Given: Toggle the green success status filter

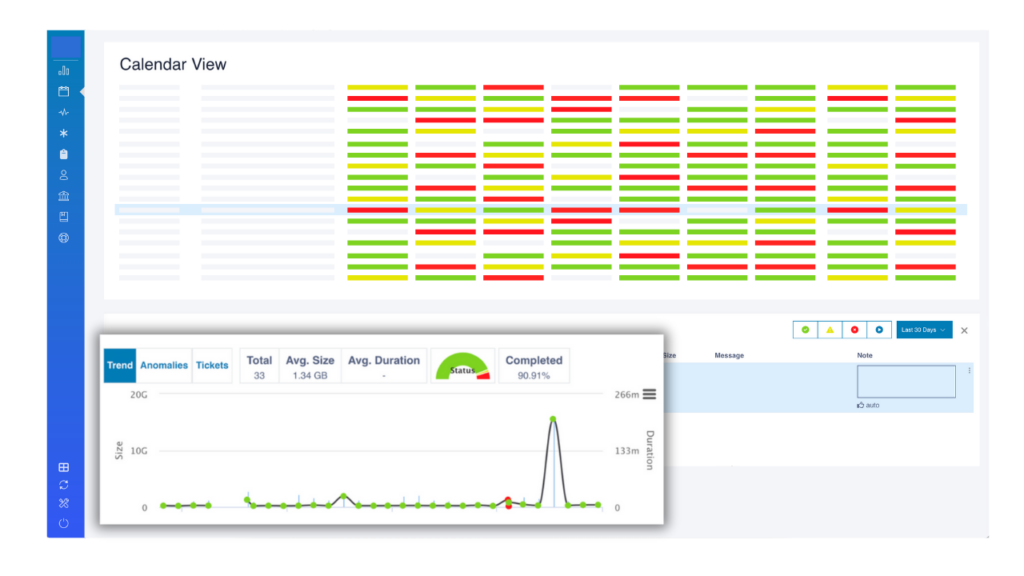Looking at the screenshot, I should (x=805, y=330).
